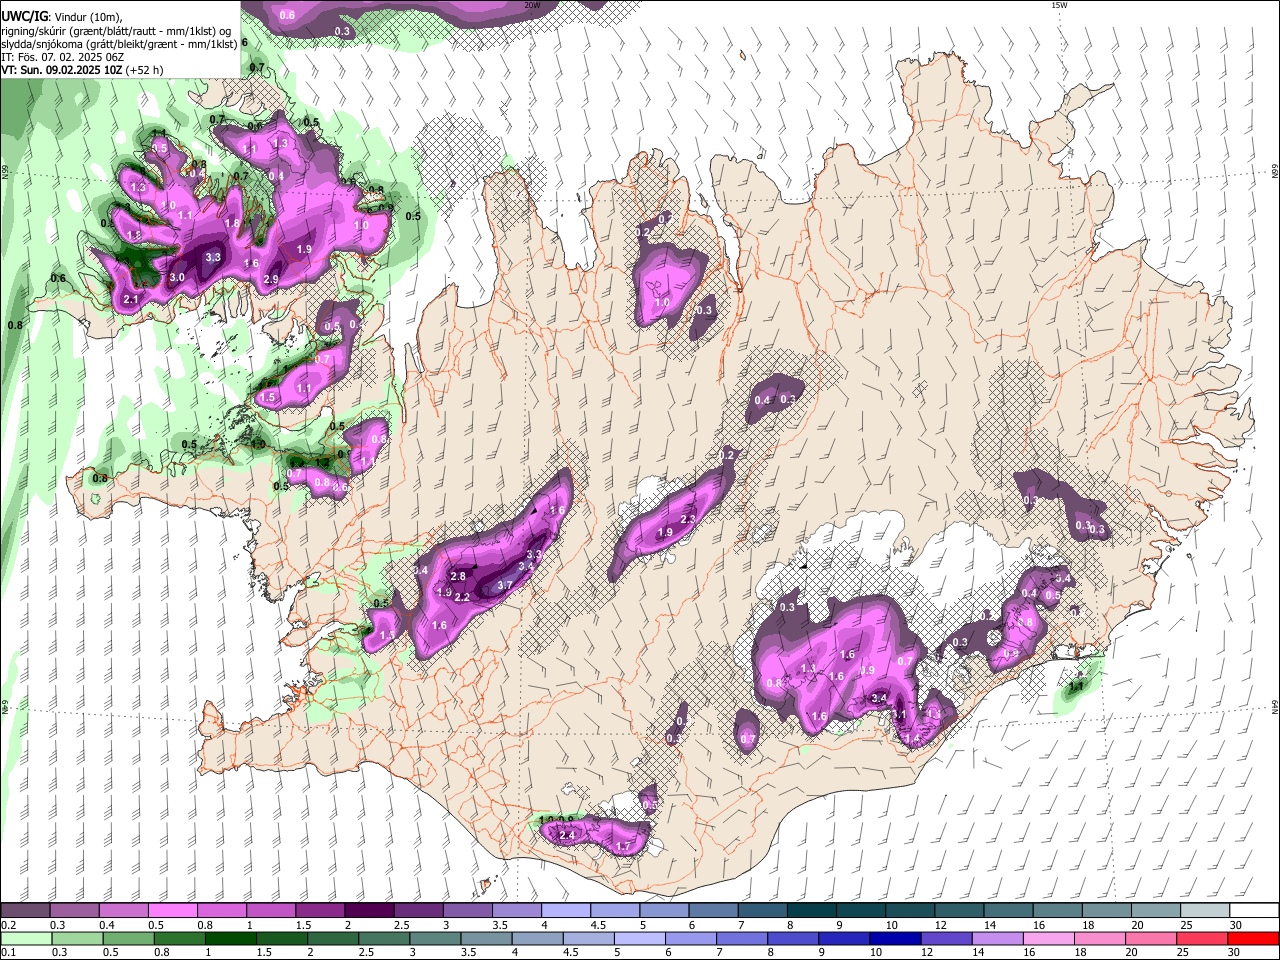
Task: Click the 'IT: Fös. 07. 02. 2025 06Z' line
Action: tap(62, 57)
